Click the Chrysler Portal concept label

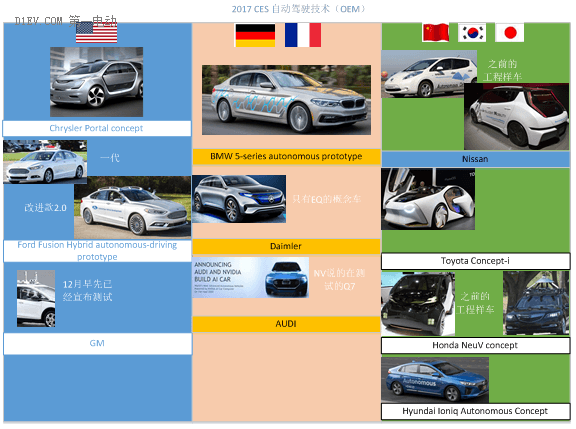97,128
